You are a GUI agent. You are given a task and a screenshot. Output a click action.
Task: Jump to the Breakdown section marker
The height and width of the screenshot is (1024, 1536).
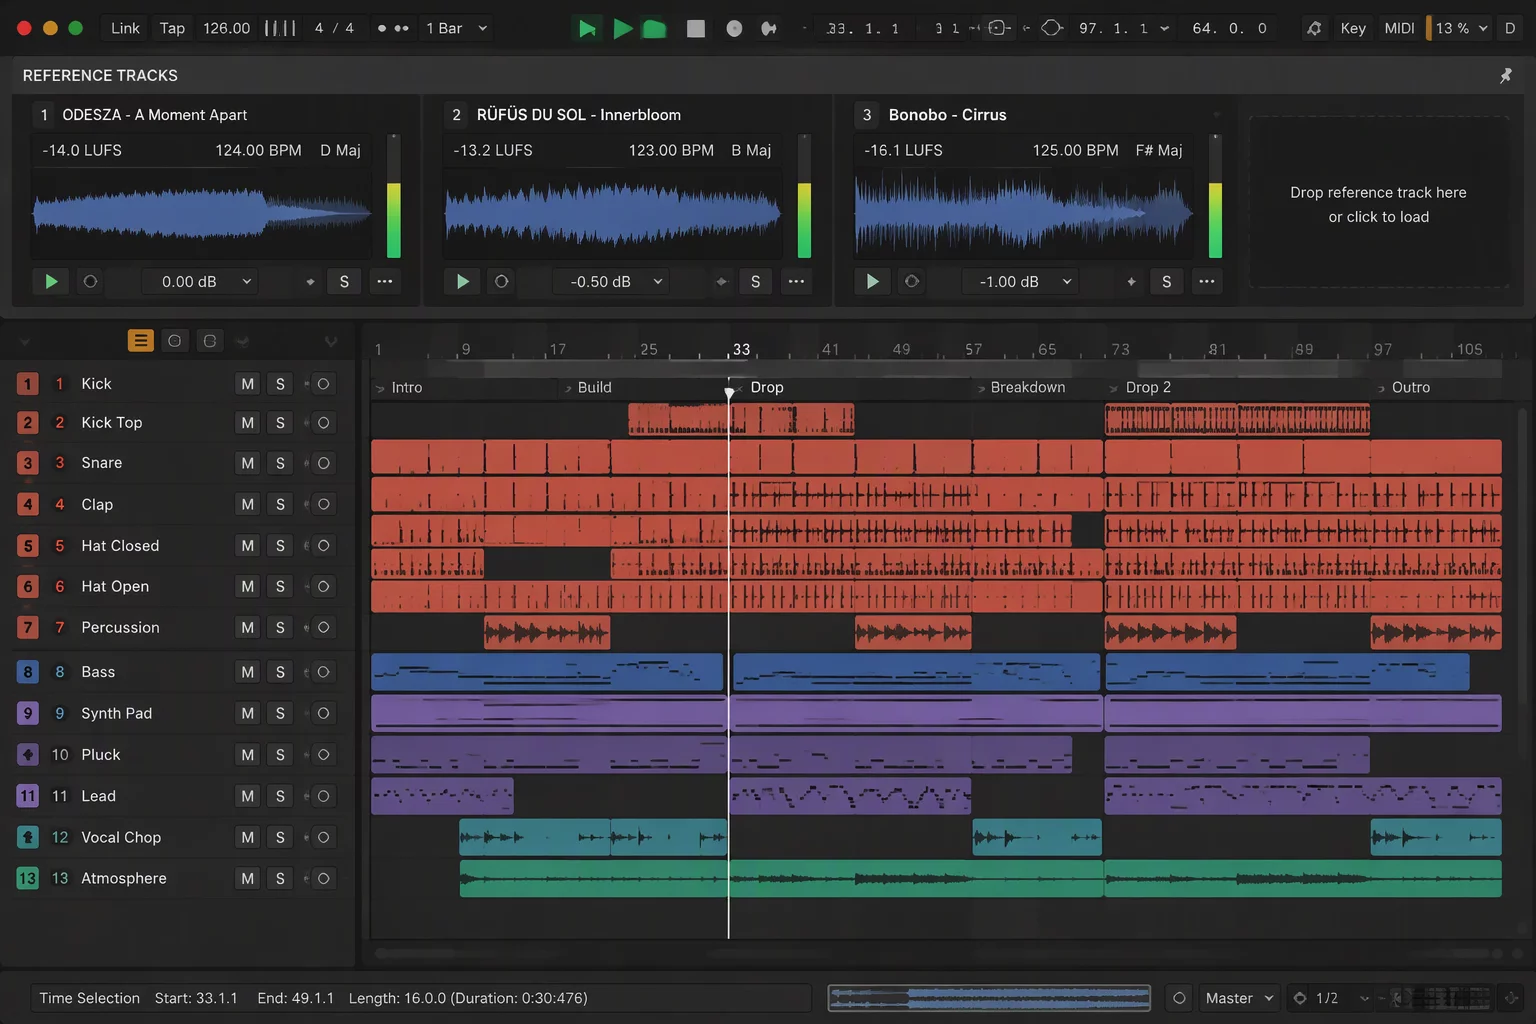point(1027,387)
